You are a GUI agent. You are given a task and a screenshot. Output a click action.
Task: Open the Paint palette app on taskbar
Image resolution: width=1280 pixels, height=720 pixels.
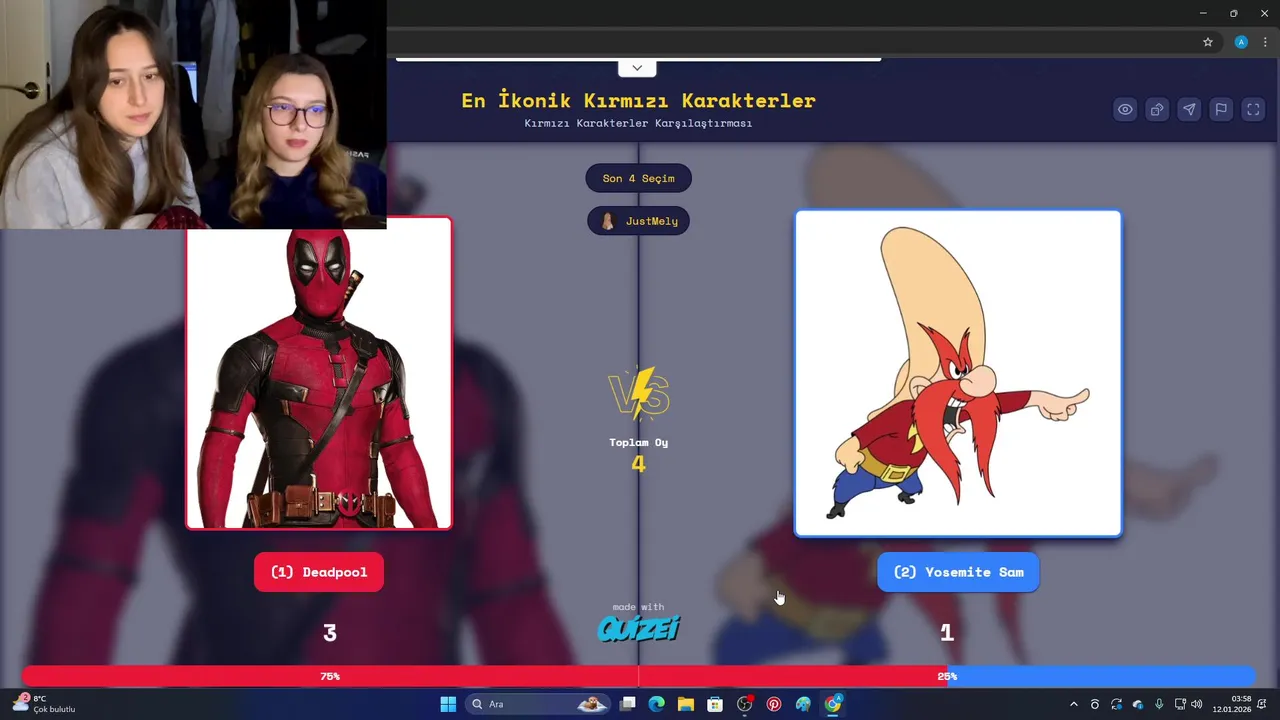(803, 704)
